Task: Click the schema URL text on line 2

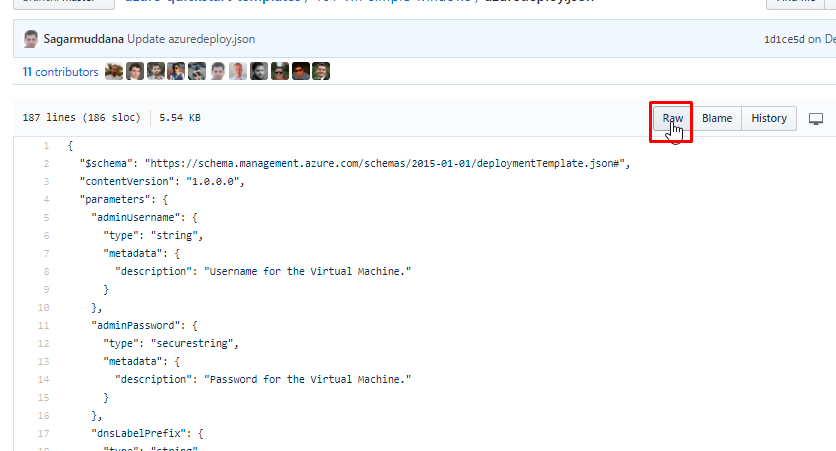Action: tap(384, 164)
